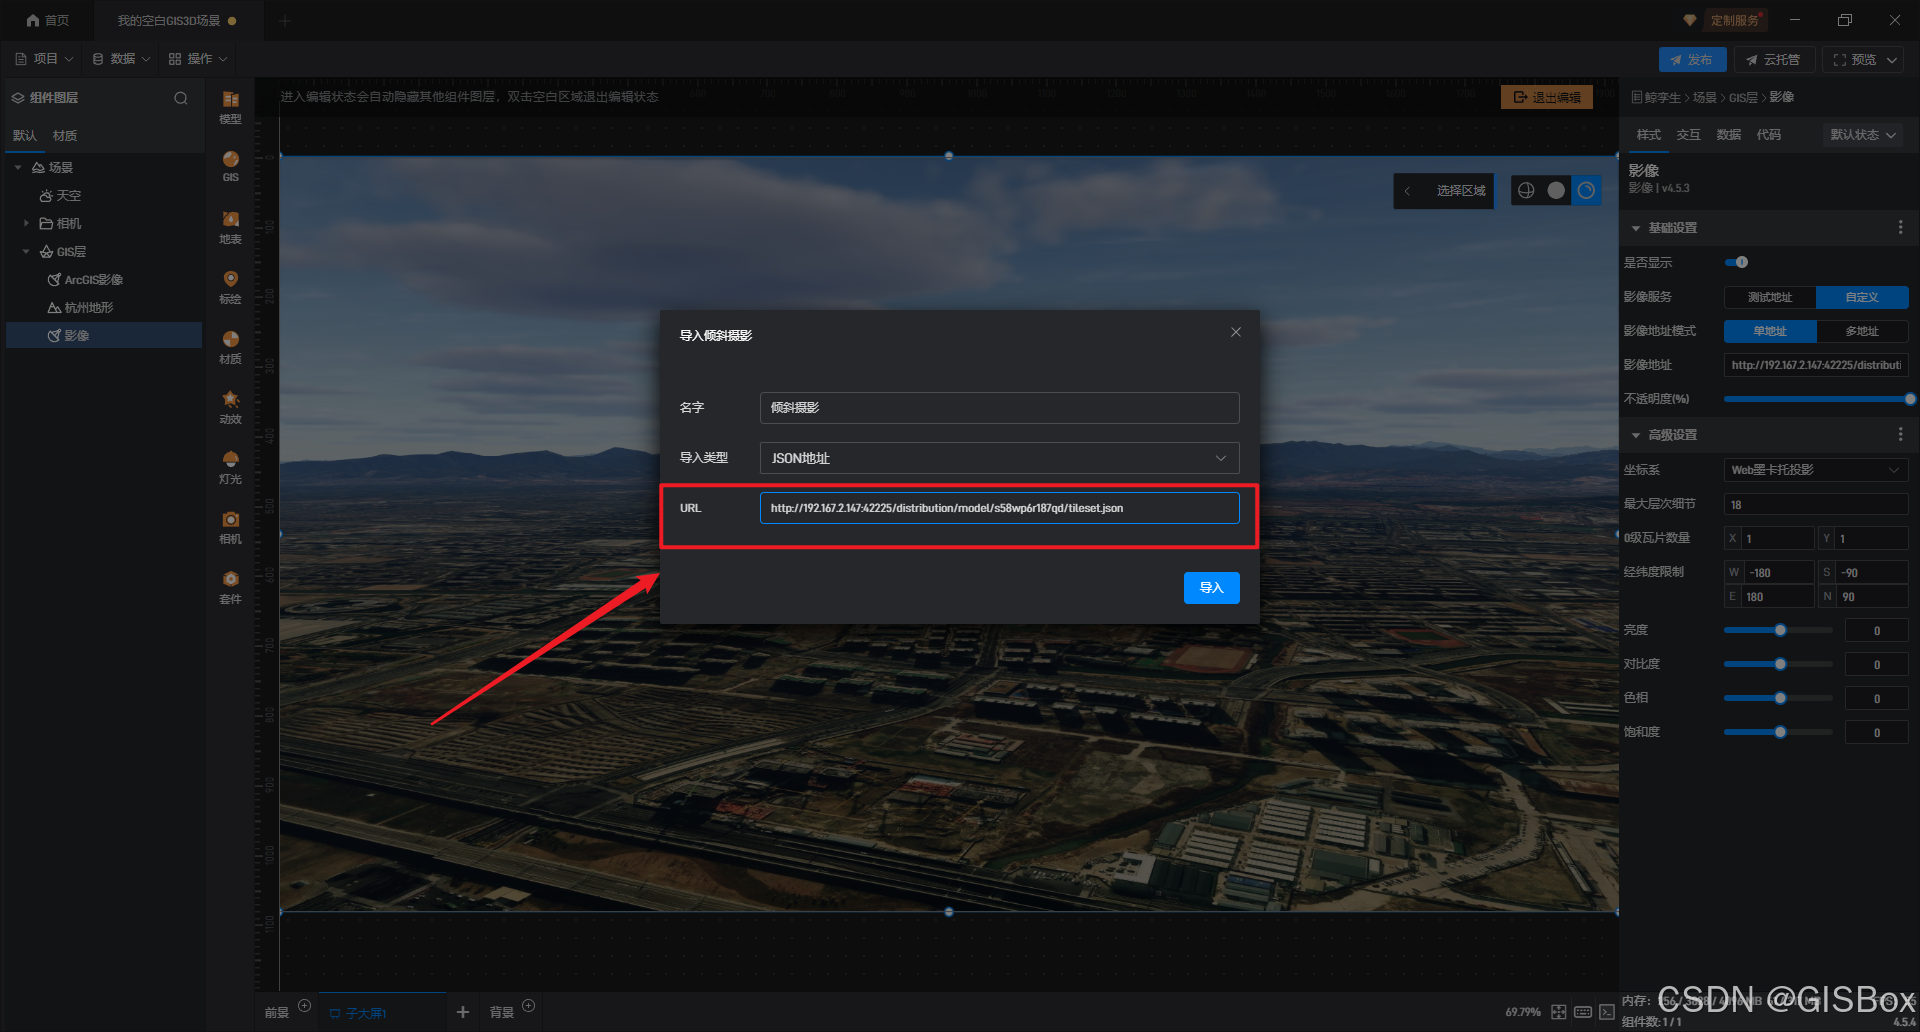Click the add icon beside 前景

point(305,1005)
